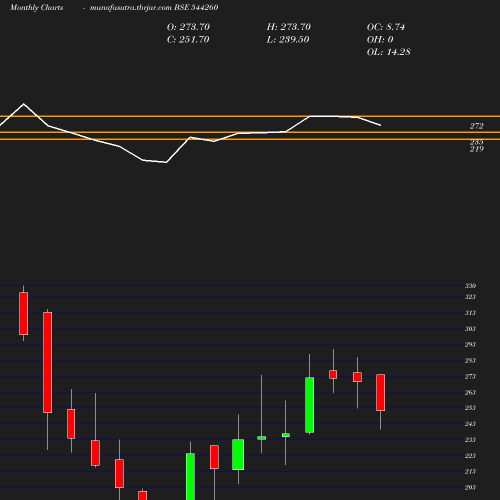Click the "Monthly Charts" title text
500x500 pixels.
tap(36, 7)
